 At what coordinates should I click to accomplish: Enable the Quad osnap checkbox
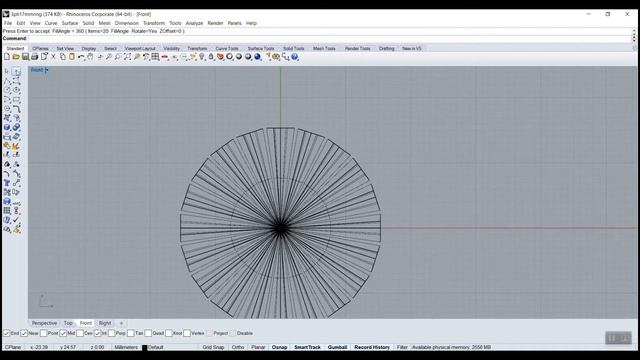(148, 333)
